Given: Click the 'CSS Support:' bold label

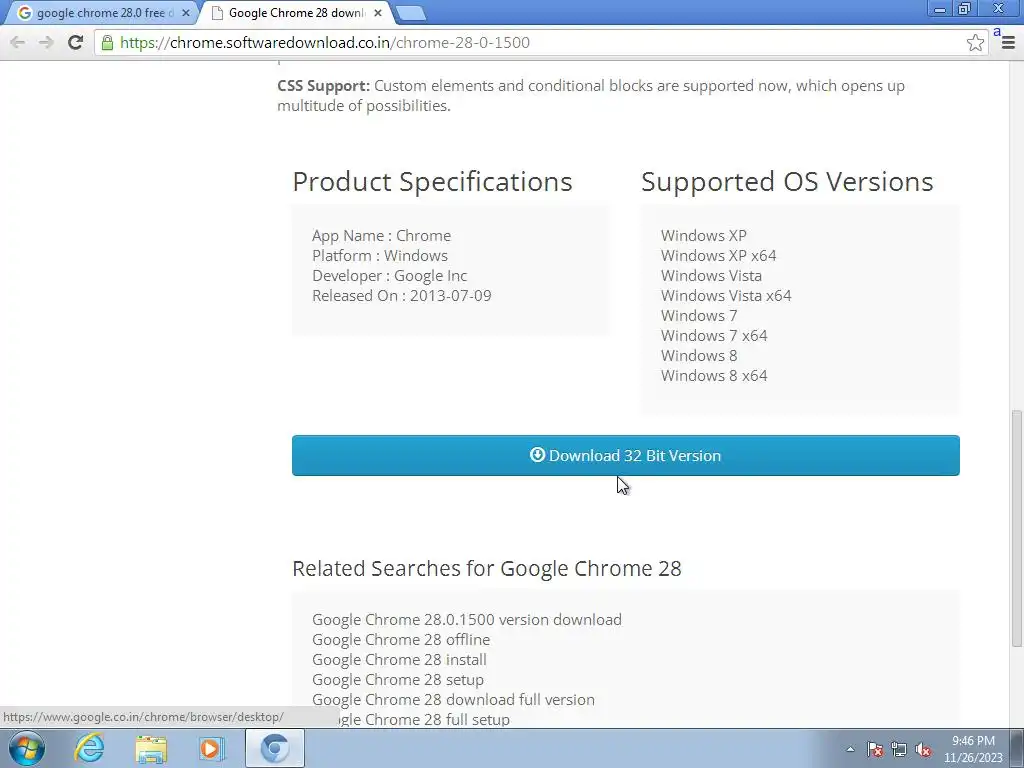Looking at the screenshot, I should [323, 86].
